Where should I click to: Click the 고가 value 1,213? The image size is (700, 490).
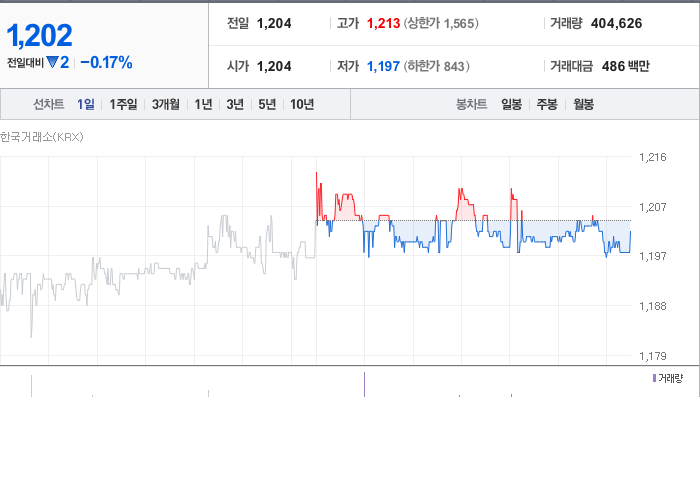click(383, 23)
